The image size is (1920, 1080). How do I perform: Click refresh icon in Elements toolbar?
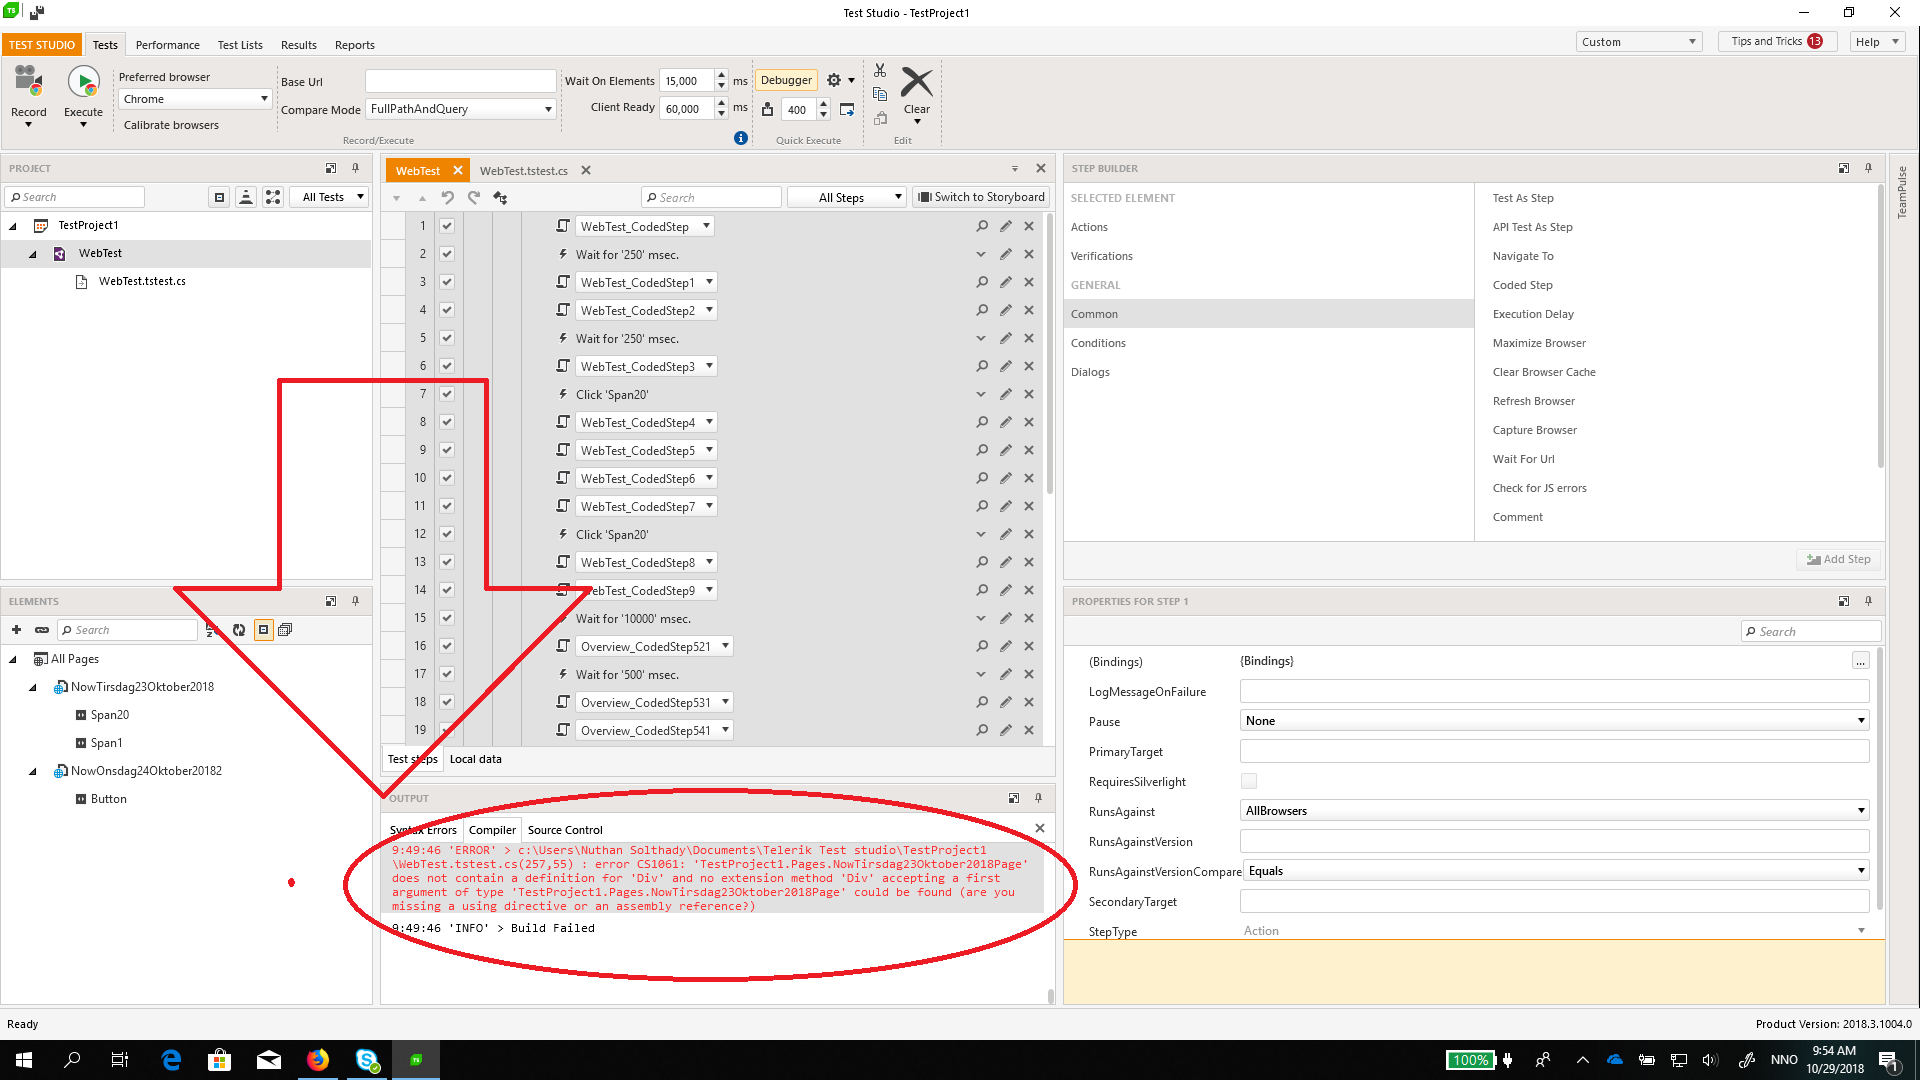pyautogui.click(x=239, y=630)
